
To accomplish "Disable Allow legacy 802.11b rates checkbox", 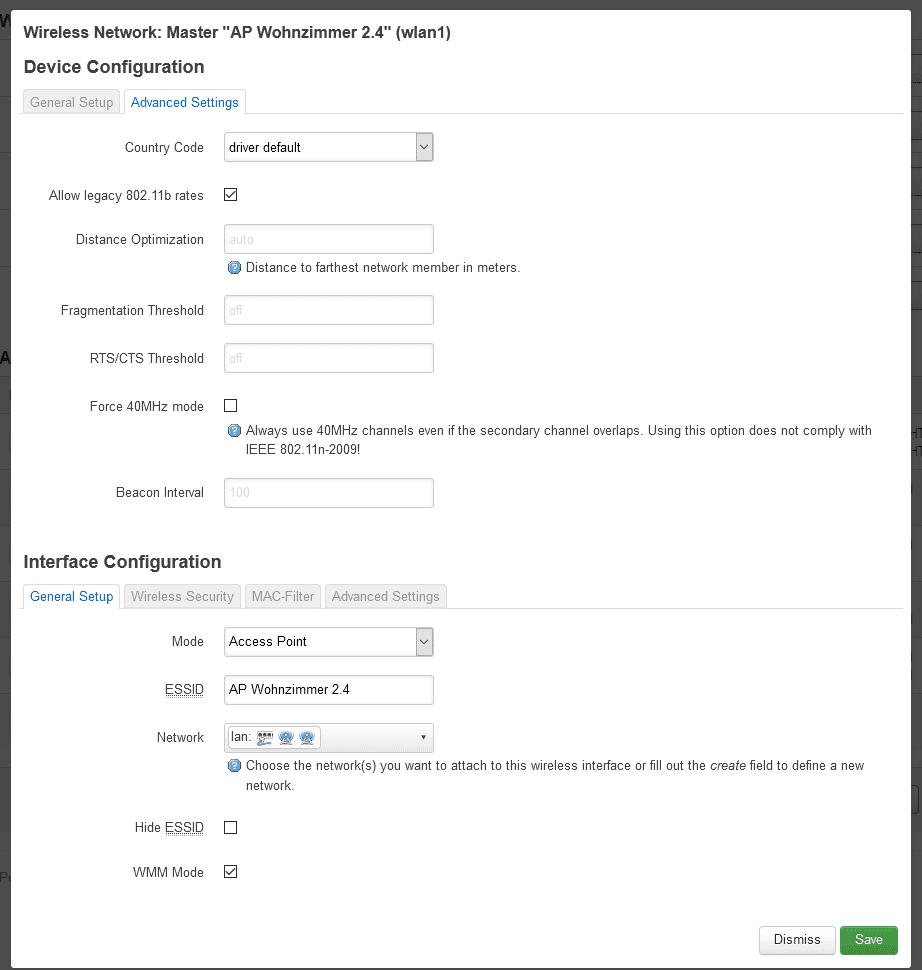I will [x=231, y=195].
